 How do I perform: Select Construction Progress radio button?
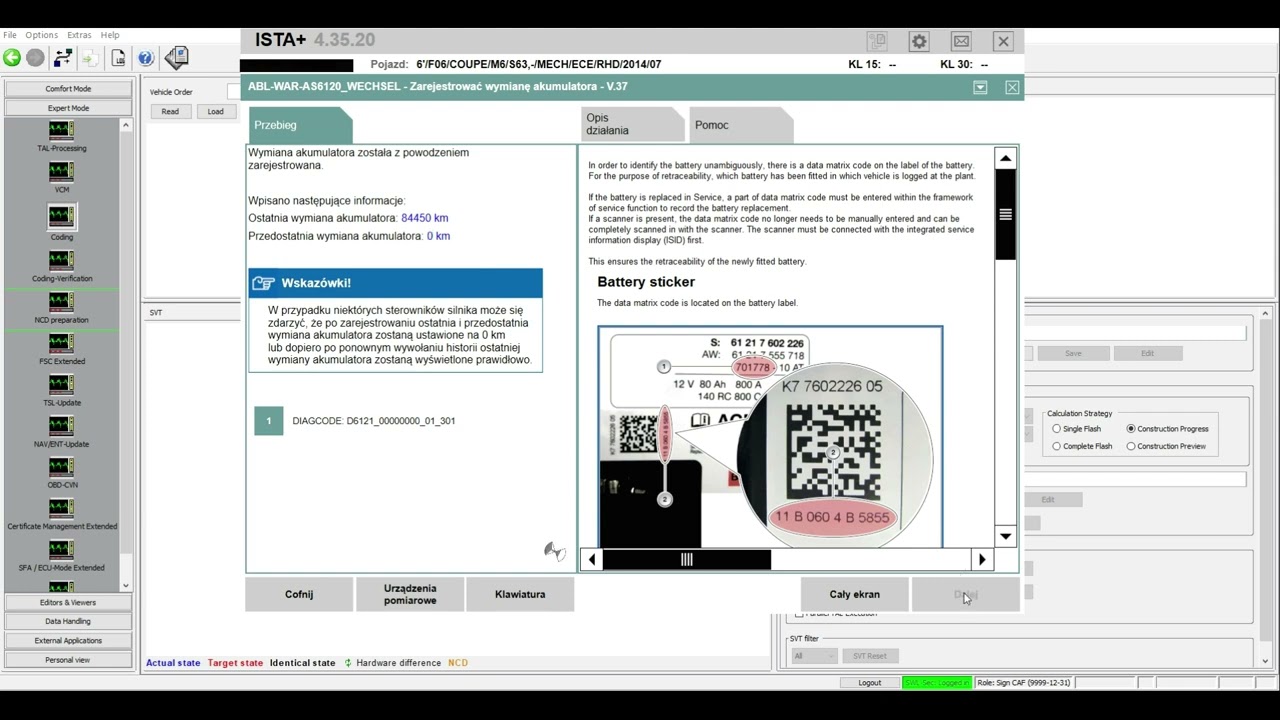[x=1131, y=429]
